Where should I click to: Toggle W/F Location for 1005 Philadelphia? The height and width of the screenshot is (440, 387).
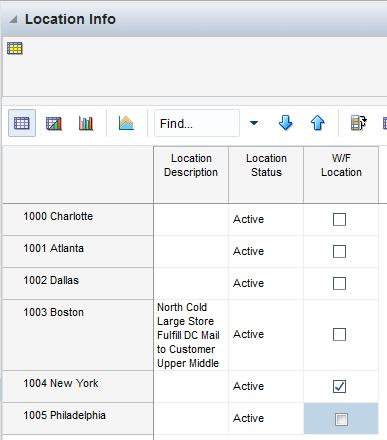pos(341,419)
